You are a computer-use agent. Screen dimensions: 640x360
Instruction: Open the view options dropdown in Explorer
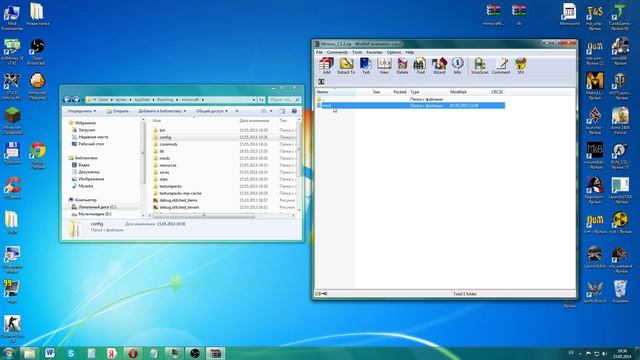coord(271,111)
